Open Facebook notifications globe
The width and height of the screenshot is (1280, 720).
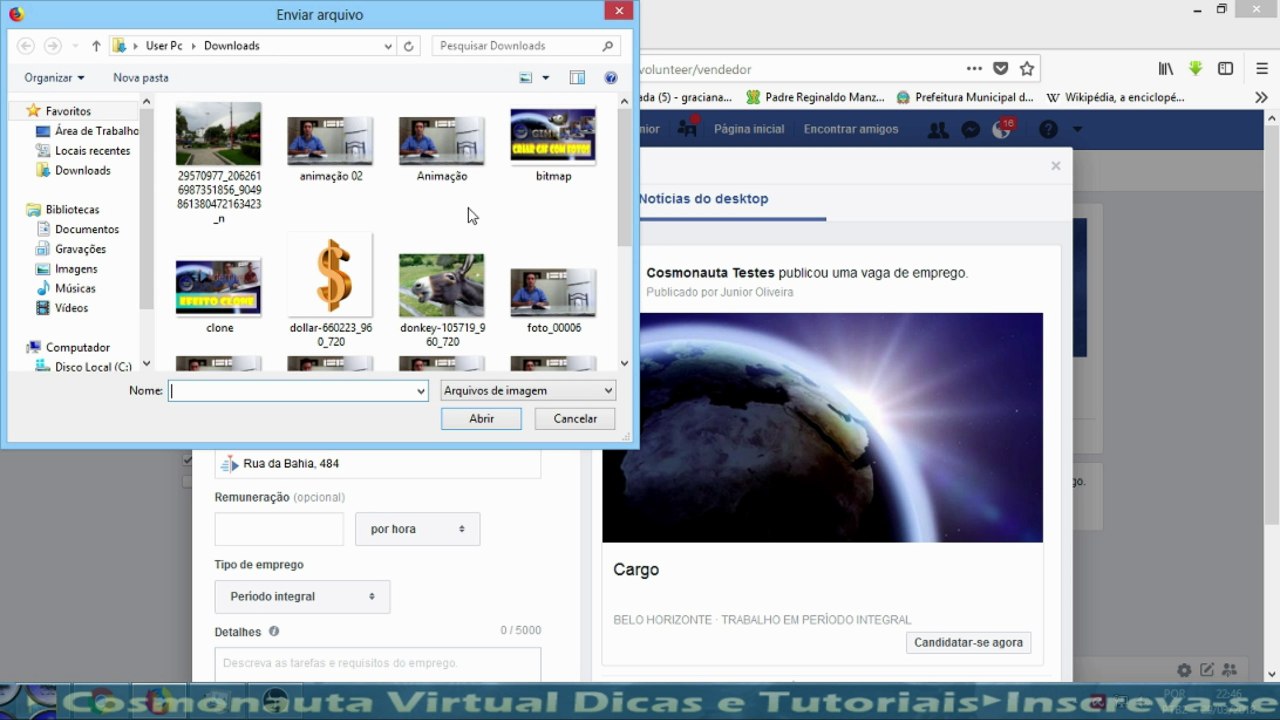[x=1001, y=130]
